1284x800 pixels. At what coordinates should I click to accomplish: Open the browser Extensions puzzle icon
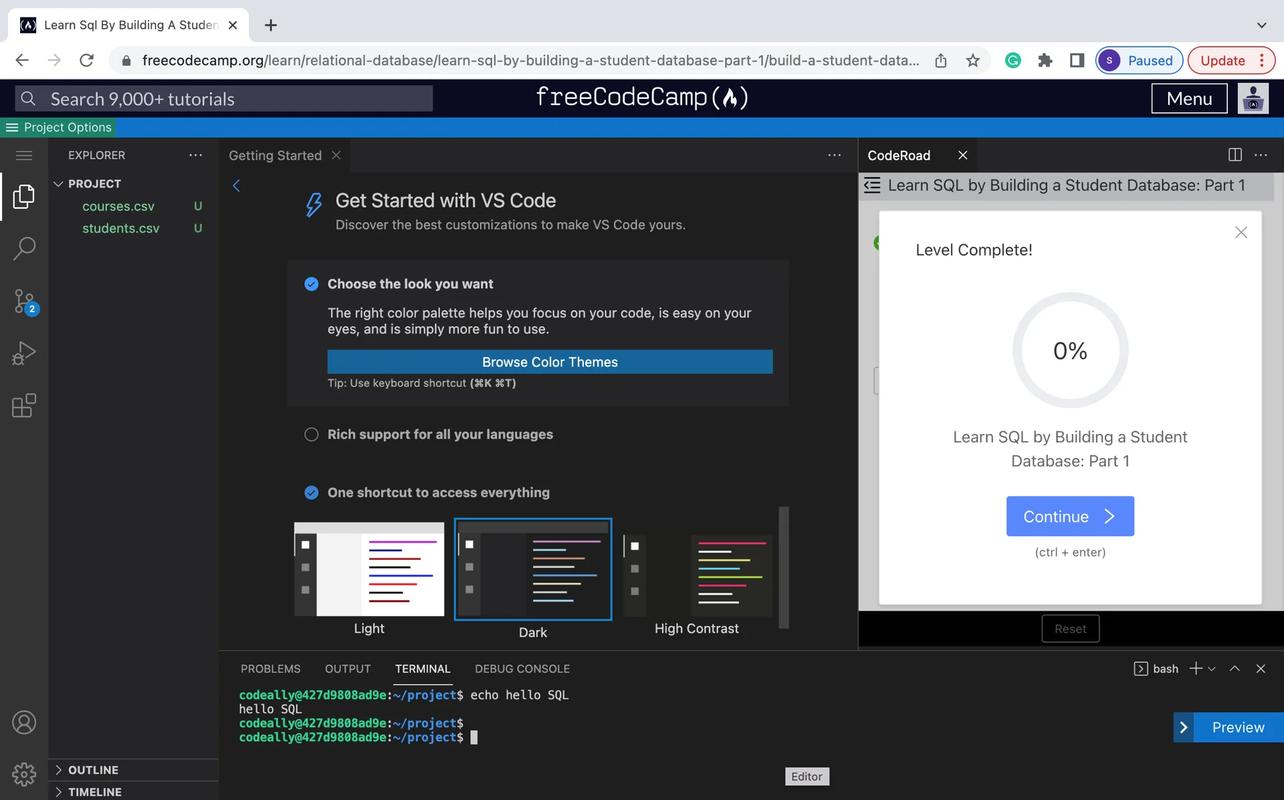click(1045, 60)
